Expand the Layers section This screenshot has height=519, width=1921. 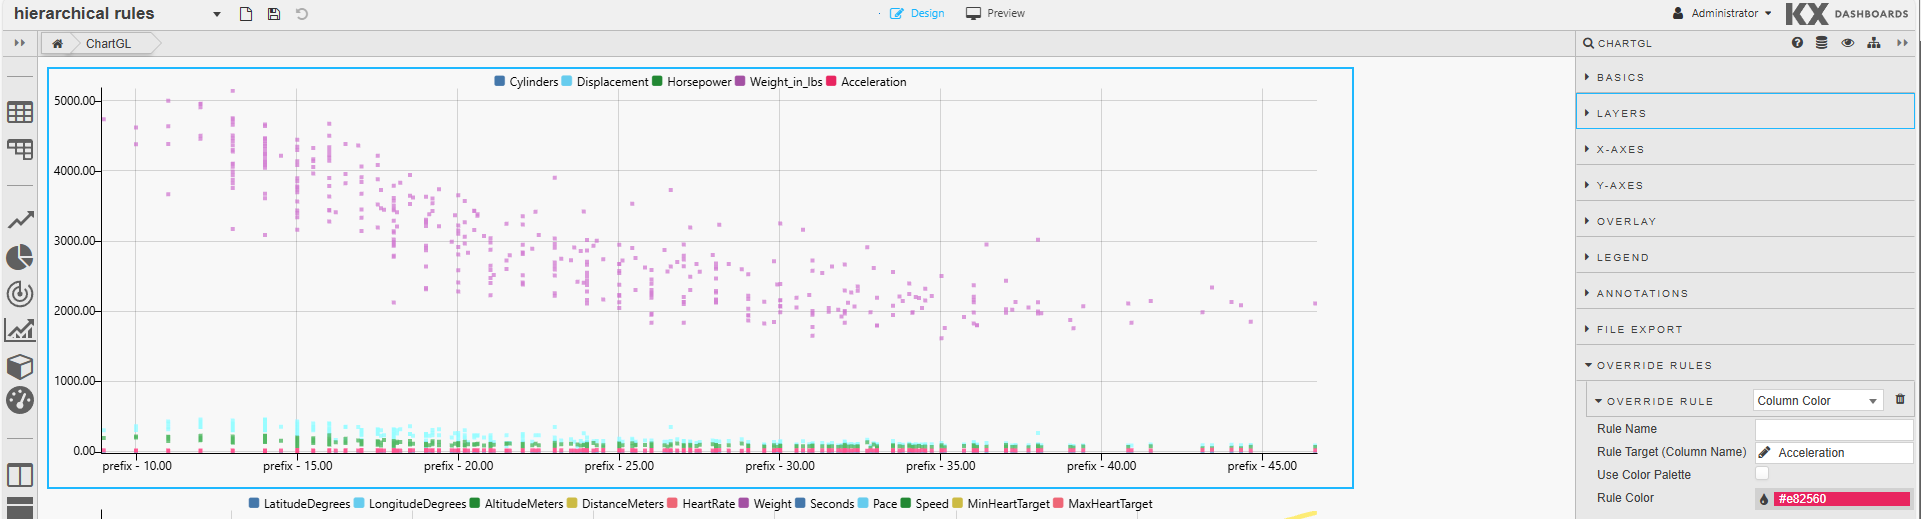click(x=1621, y=113)
